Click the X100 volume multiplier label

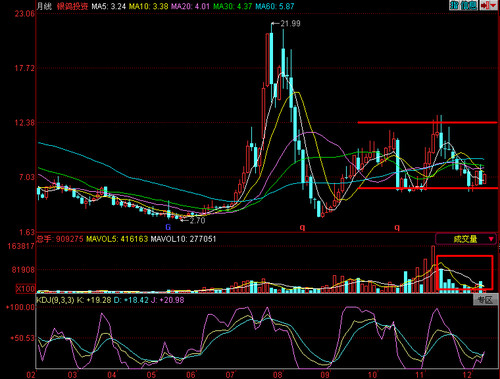[x=25, y=289]
